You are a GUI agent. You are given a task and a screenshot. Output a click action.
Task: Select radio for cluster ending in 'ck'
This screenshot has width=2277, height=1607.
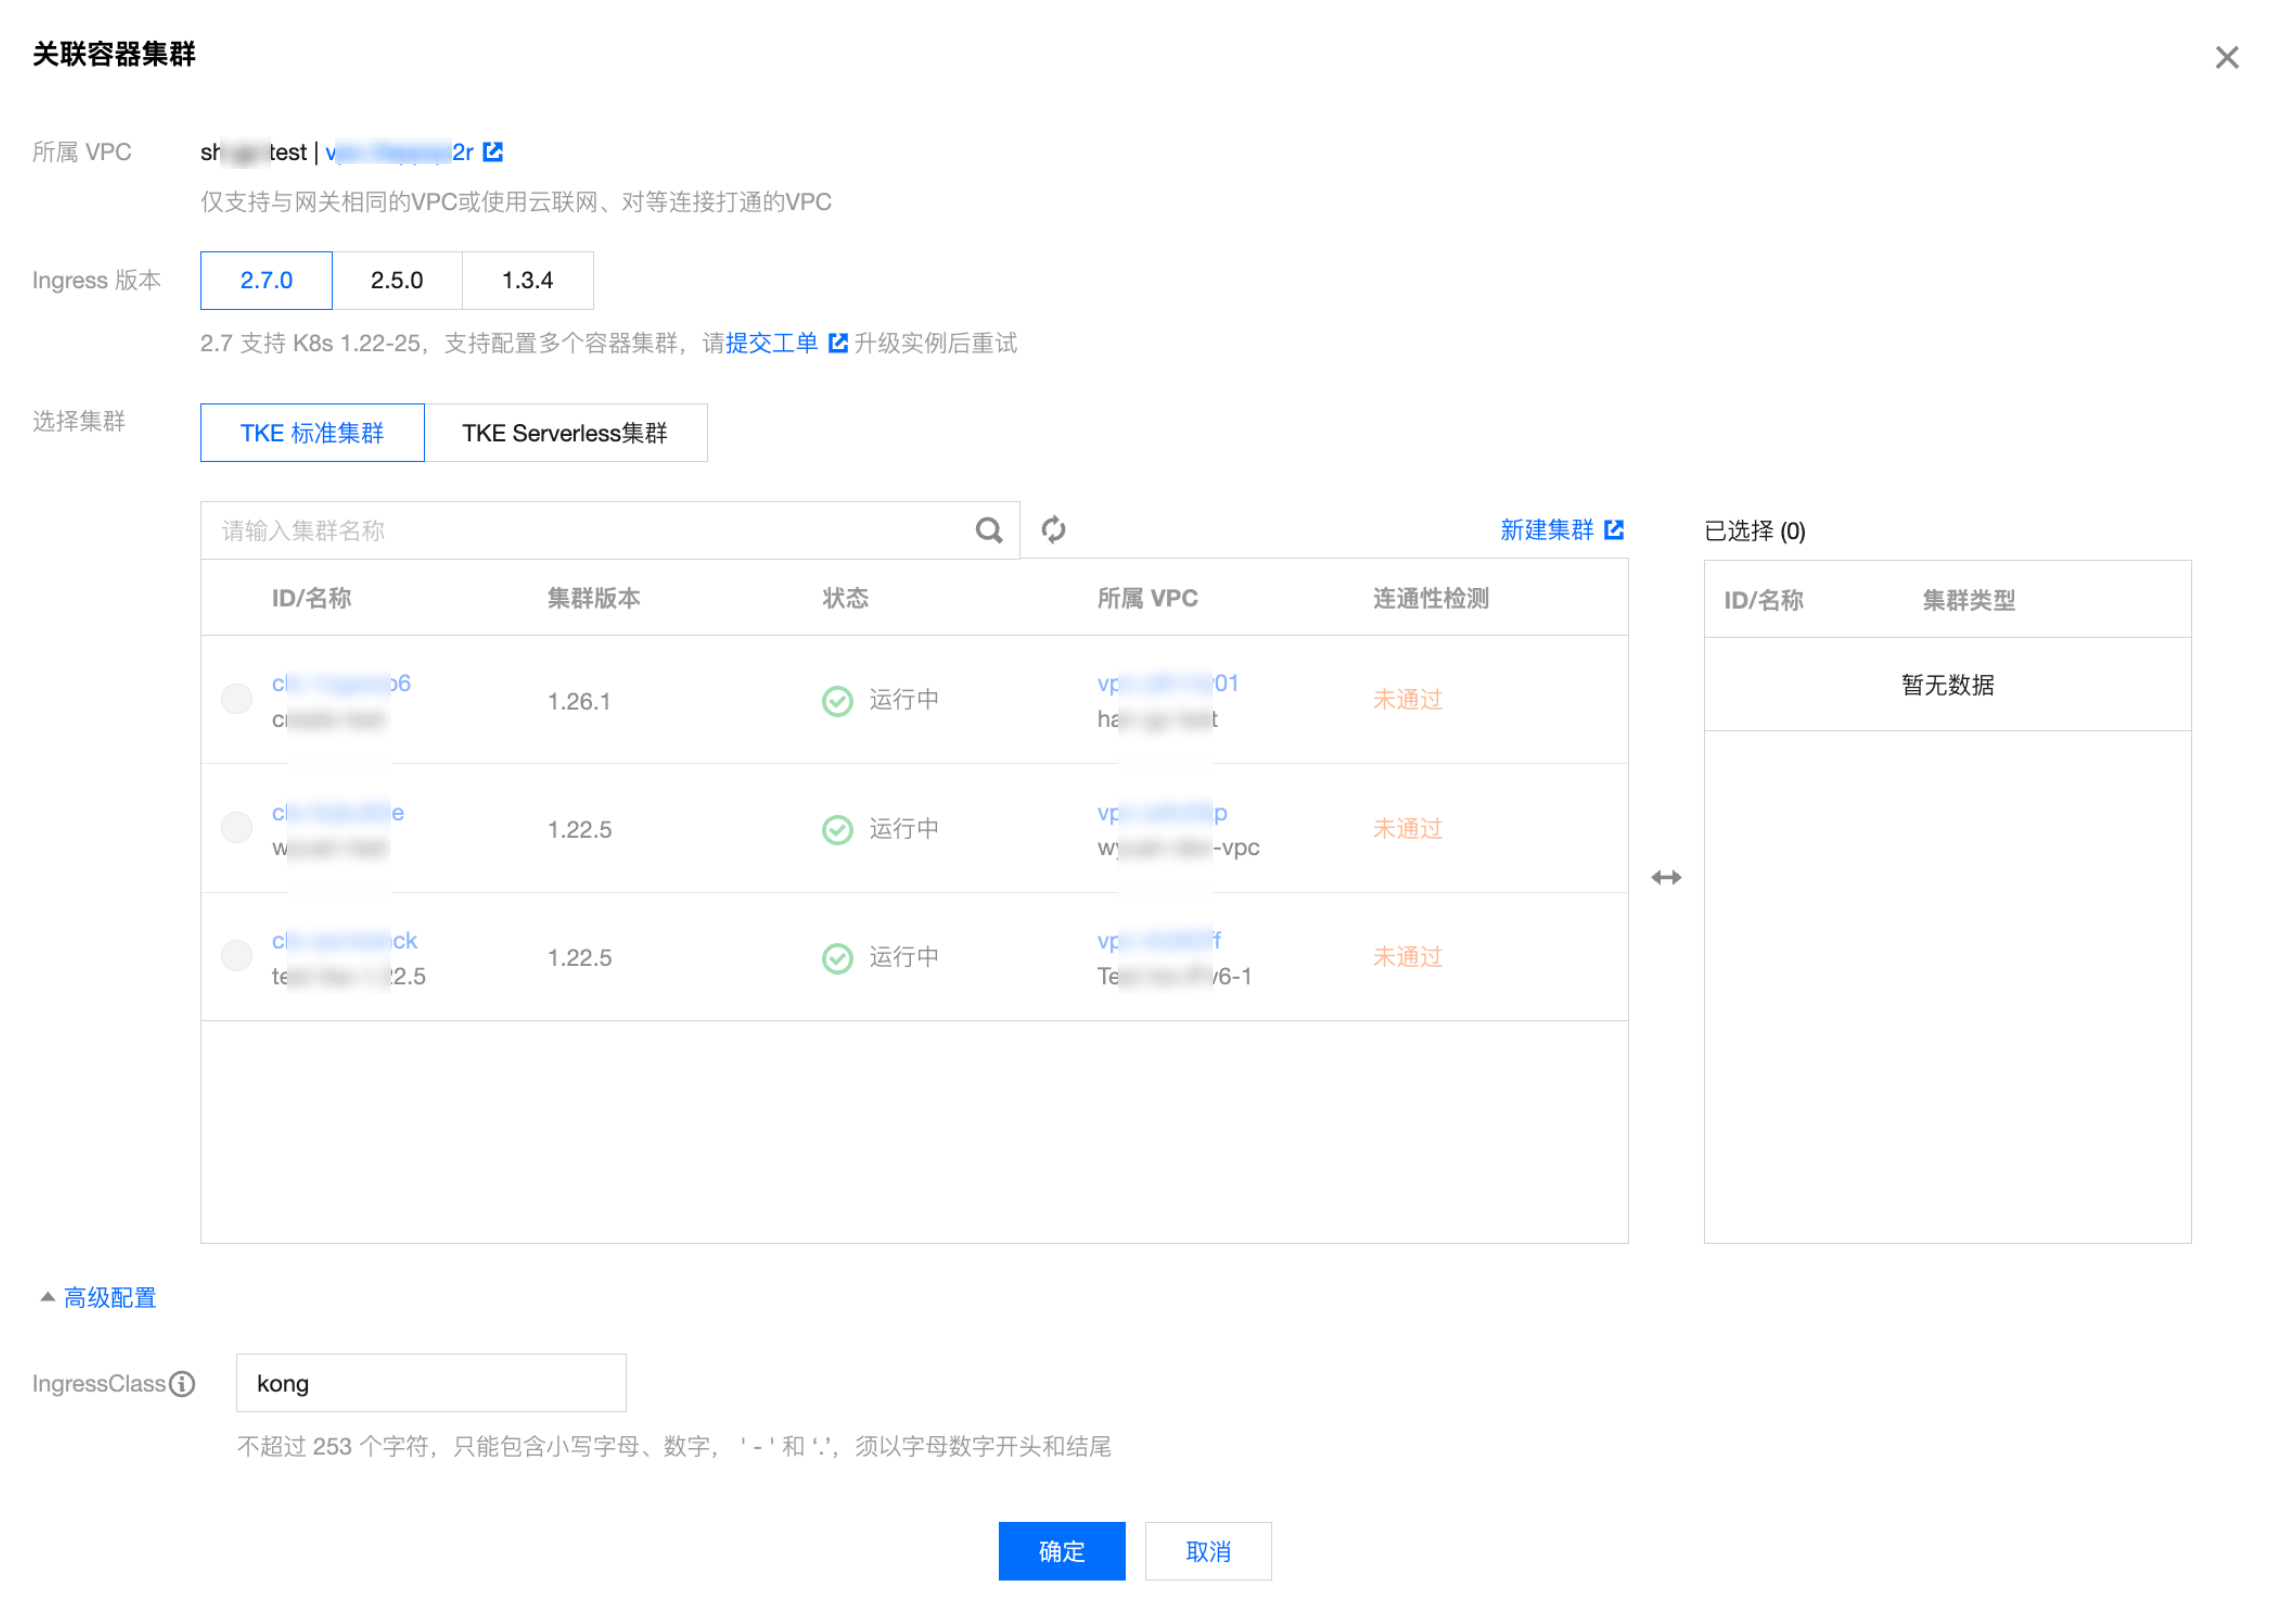click(x=236, y=955)
